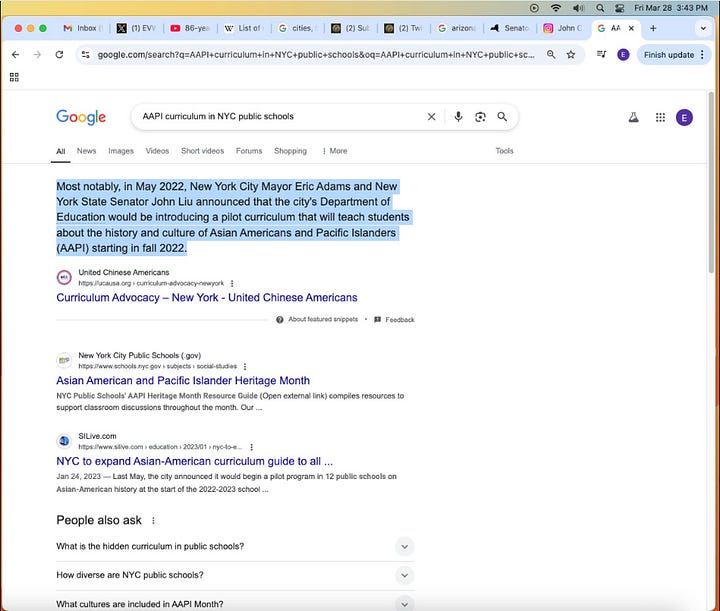Open Google apps grid icon
The width and height of the screenshot is (720, 611).
point(660,118)
